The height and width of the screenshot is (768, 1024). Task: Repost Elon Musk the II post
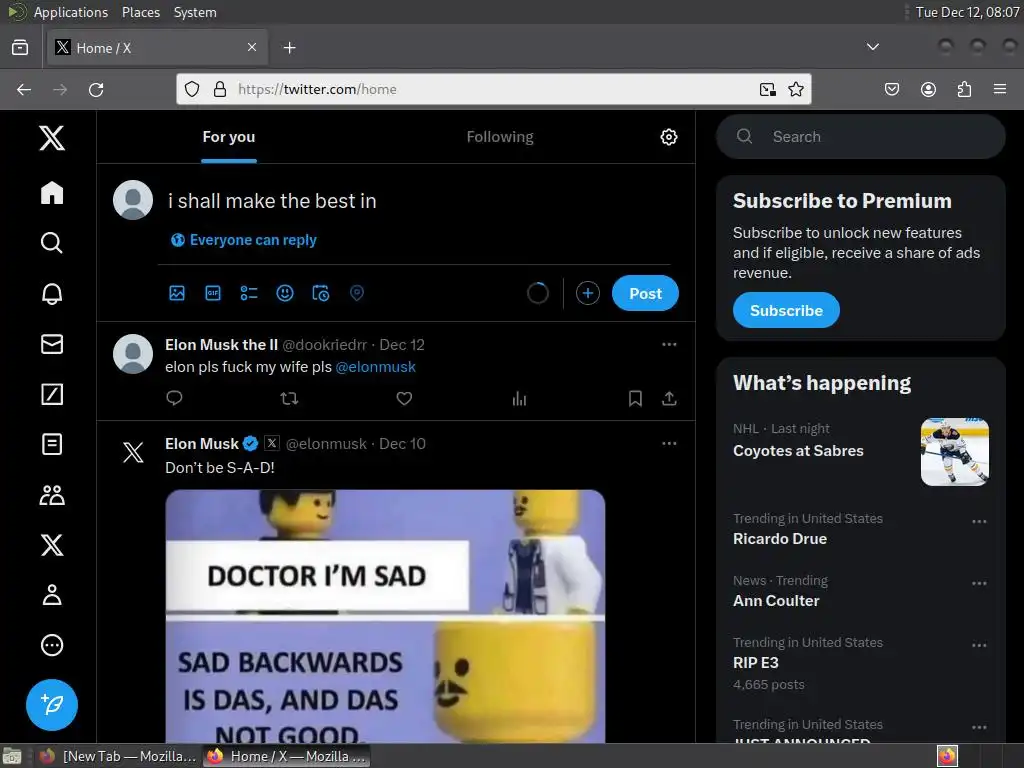(289, 398)
